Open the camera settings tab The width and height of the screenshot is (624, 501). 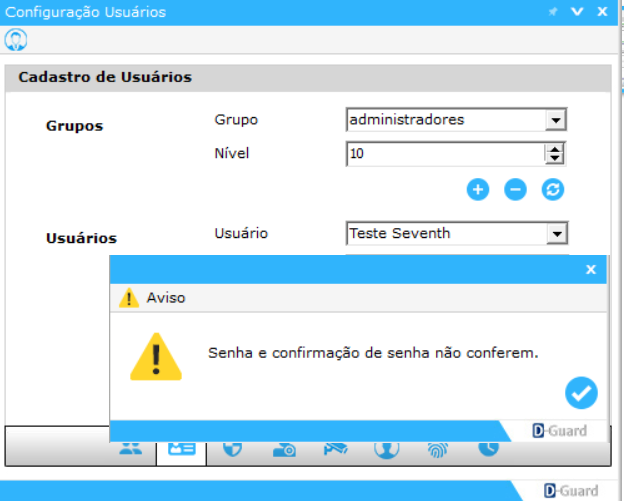(x=284, y=449)
